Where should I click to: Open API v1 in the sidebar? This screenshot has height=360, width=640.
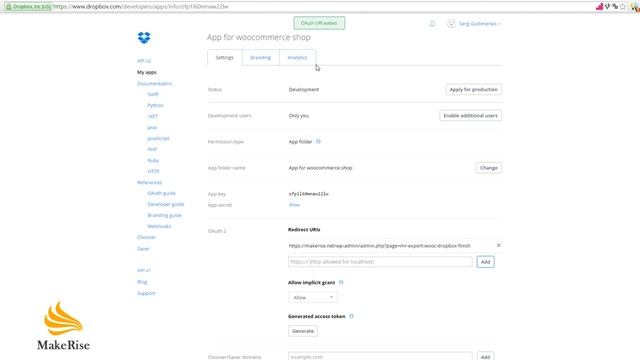(144, 270)
